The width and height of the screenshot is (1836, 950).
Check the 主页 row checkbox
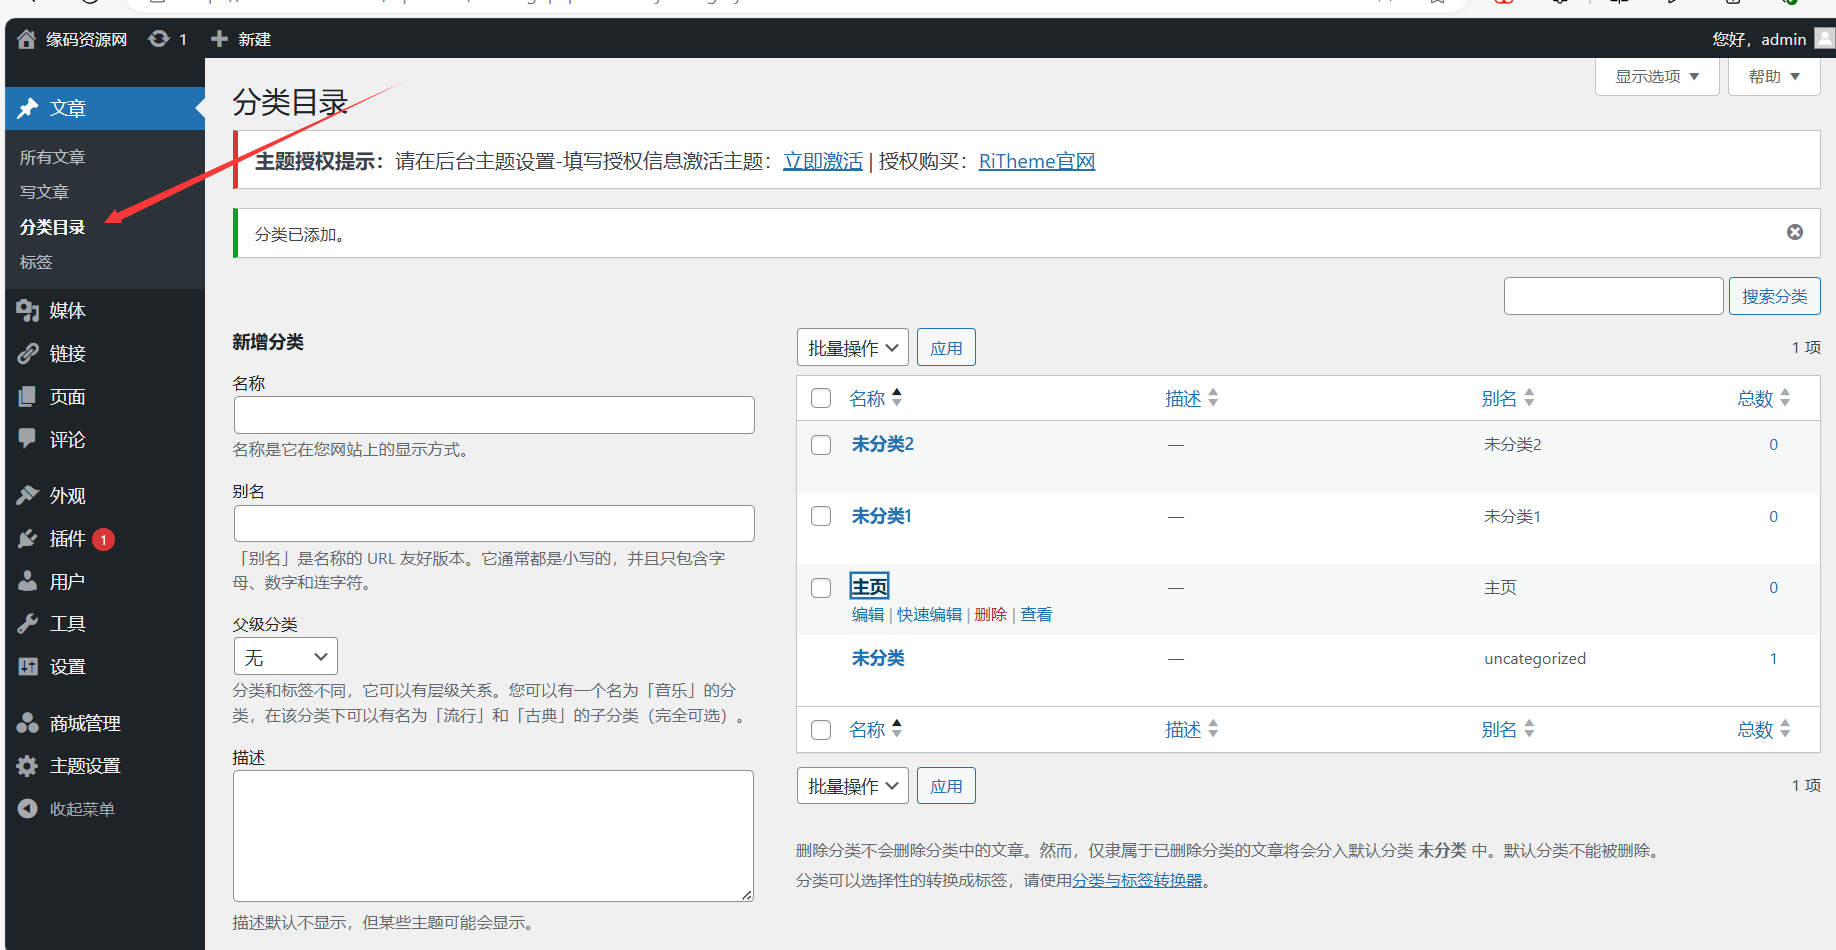pos(821,588)
